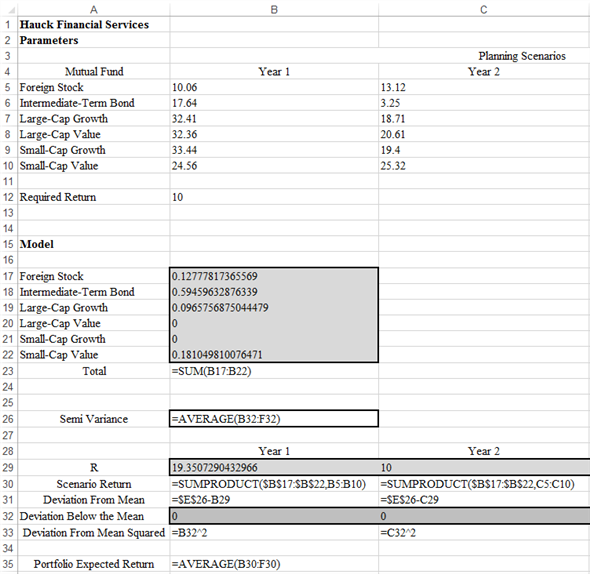Select formula =B32^2
This screenshot has width=590, height=574.
tap(274, 533)
